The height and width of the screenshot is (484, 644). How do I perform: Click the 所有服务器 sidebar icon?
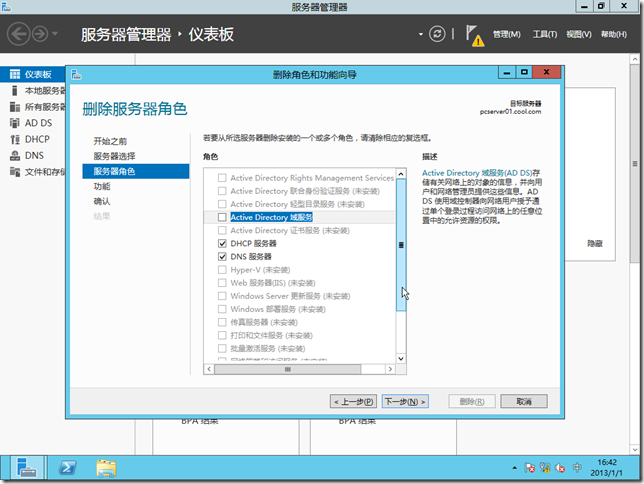(15, 107)
